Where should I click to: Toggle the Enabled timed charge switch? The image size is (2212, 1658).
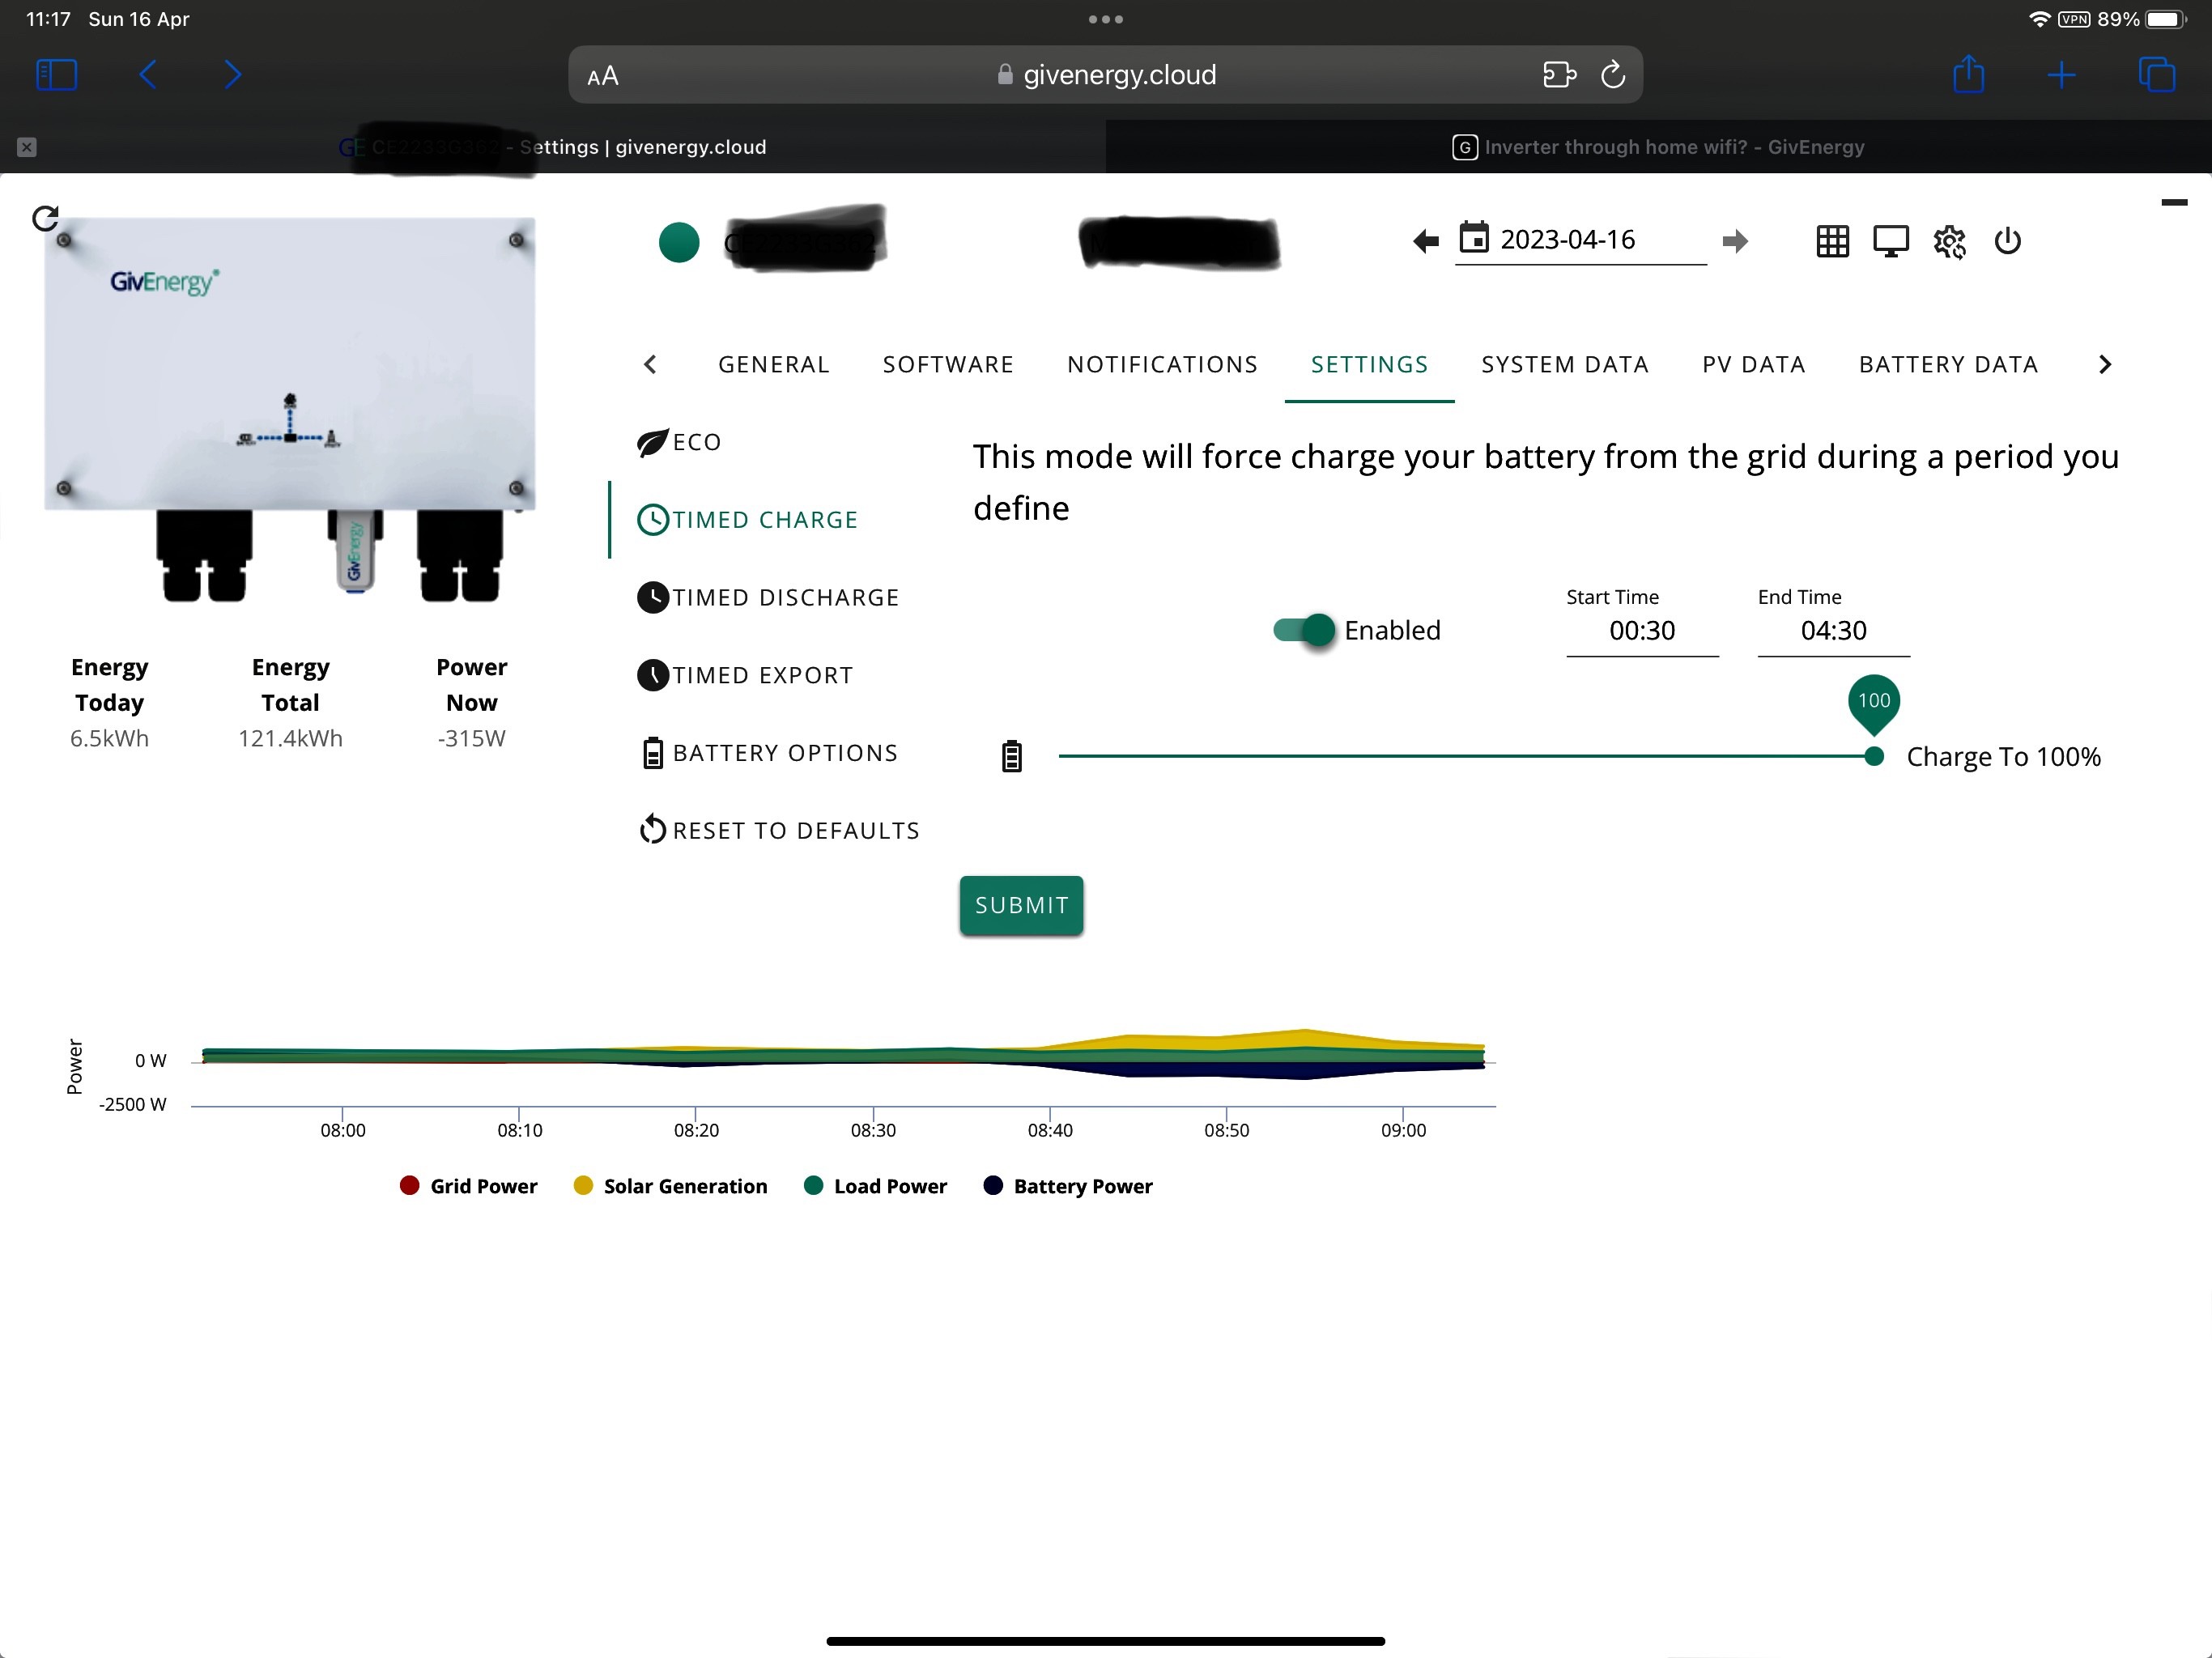click(1304, 630)
